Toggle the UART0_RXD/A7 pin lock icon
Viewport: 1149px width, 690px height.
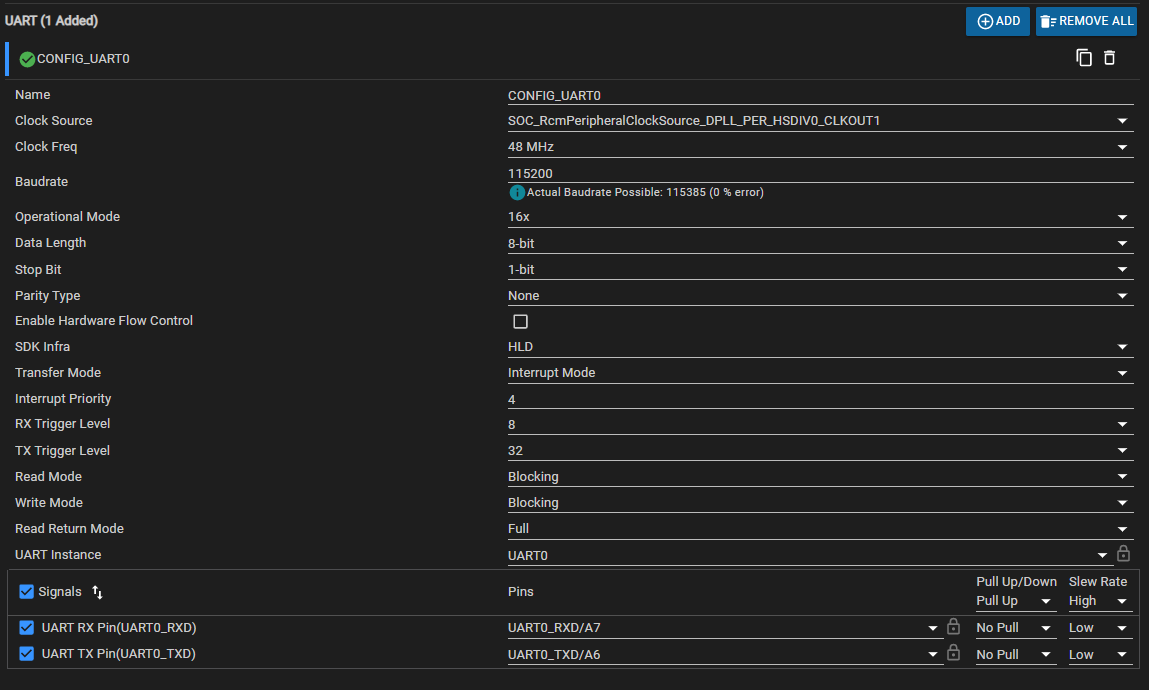[x=953, y=626]
